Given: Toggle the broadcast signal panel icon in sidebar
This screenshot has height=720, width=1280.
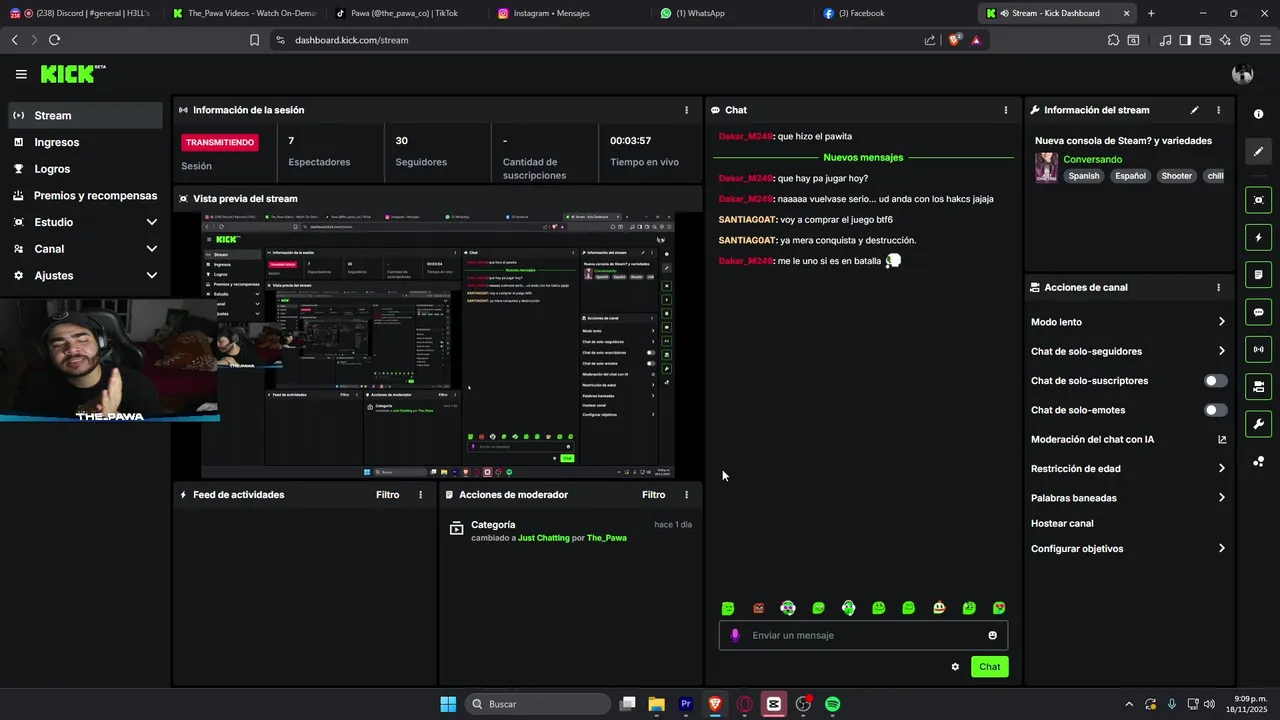Looking at the screenshot, I should click(1258, 349).
